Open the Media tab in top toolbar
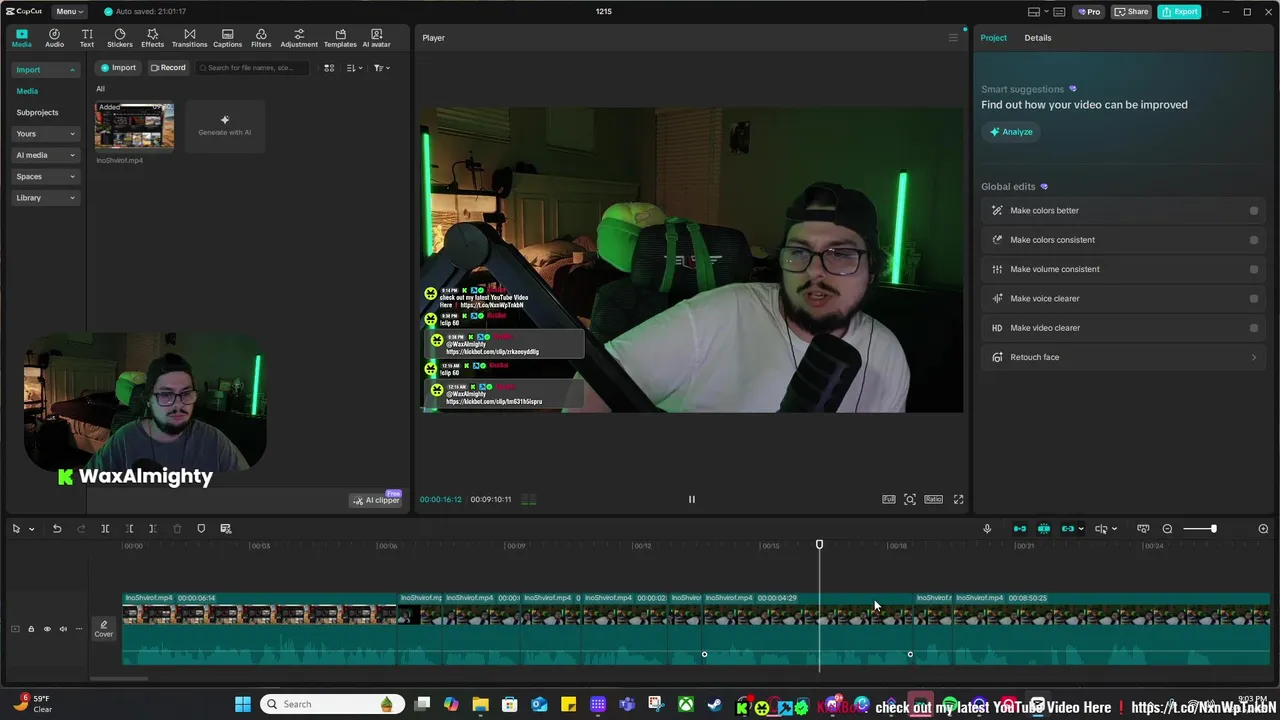The width and height of the screenshot is (1280, 720). tap(21, 38)
